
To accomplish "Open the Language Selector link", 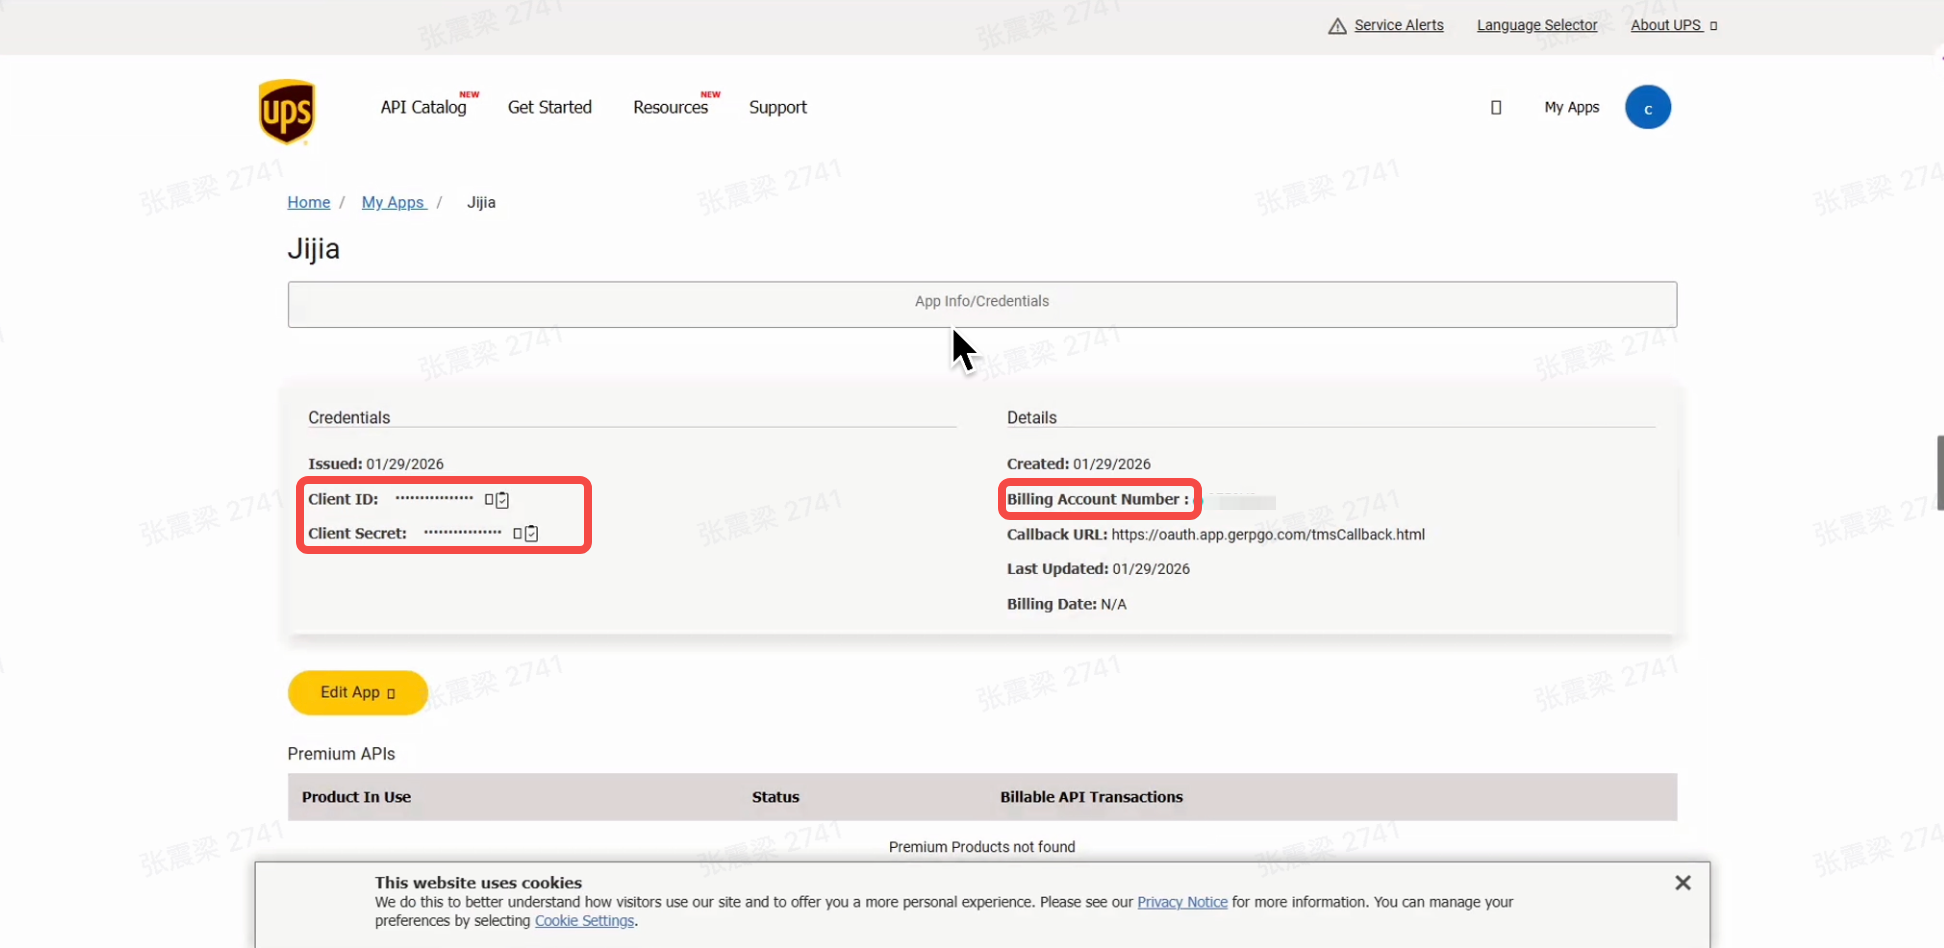I will pos(1537,25).
